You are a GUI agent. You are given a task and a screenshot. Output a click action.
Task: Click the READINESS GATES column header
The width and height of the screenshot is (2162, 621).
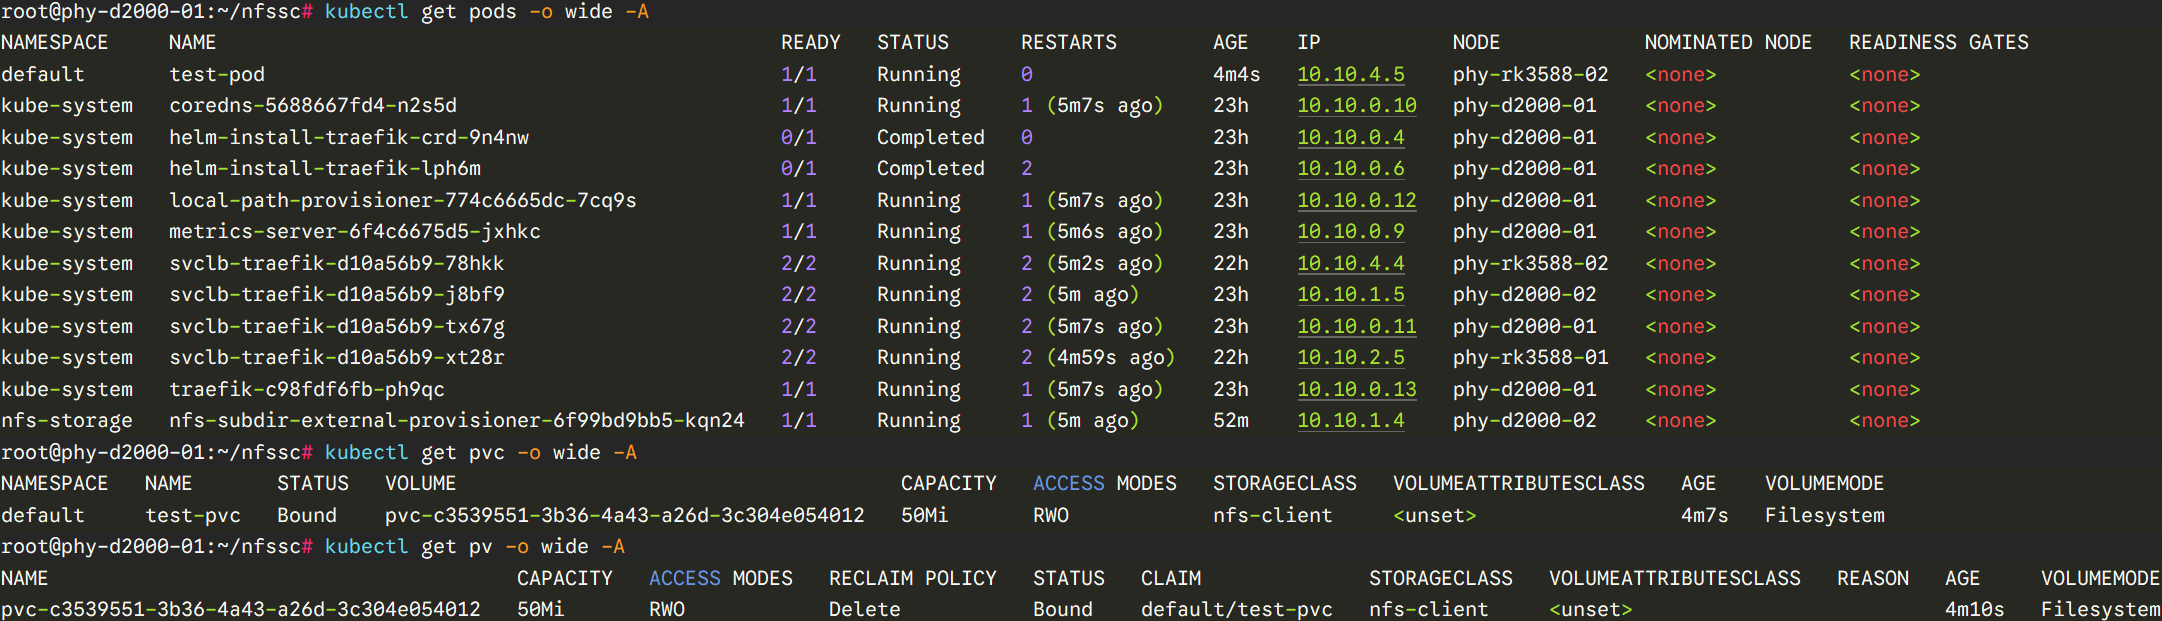(x=1938, y=43)
